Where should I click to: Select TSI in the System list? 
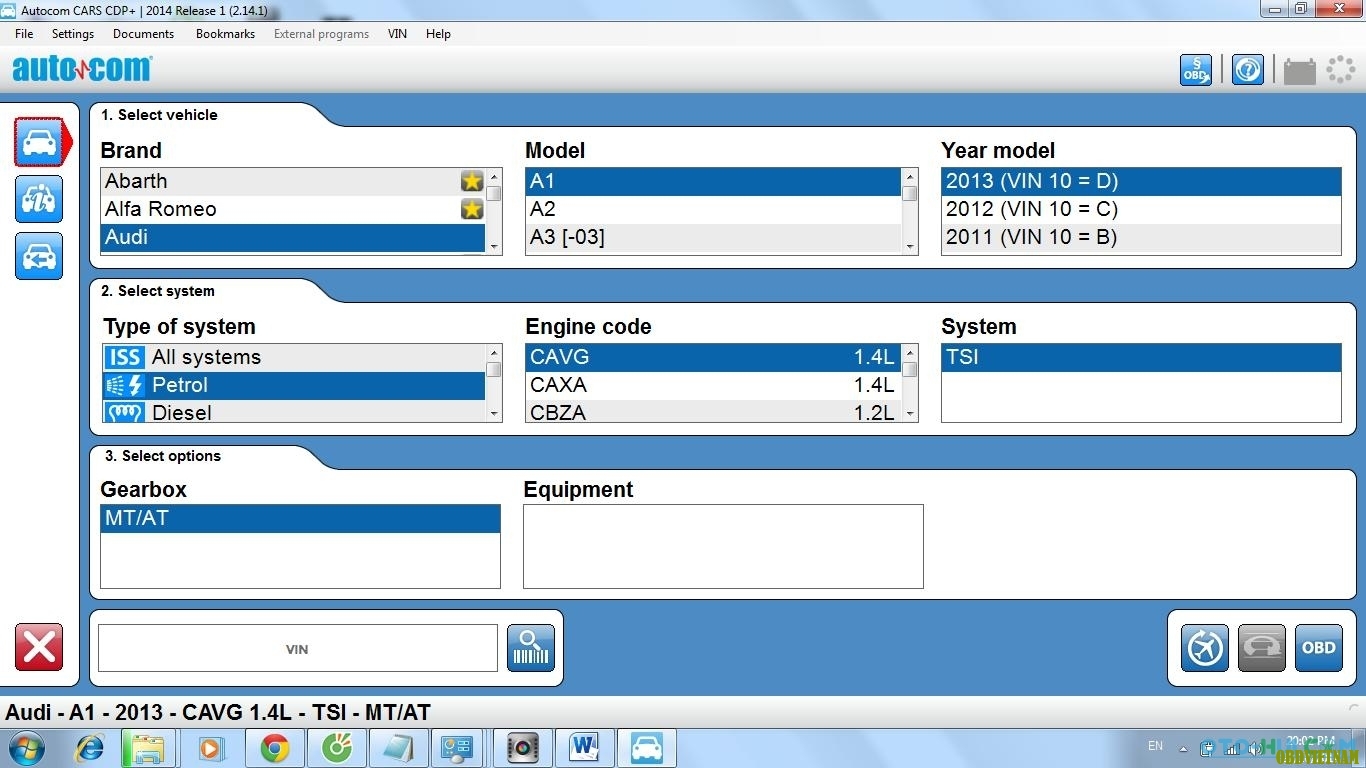click(x=1141, y=357)
